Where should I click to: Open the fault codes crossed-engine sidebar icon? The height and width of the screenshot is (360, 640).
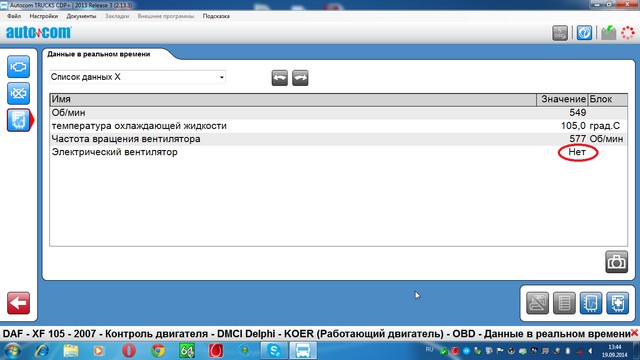18,93
